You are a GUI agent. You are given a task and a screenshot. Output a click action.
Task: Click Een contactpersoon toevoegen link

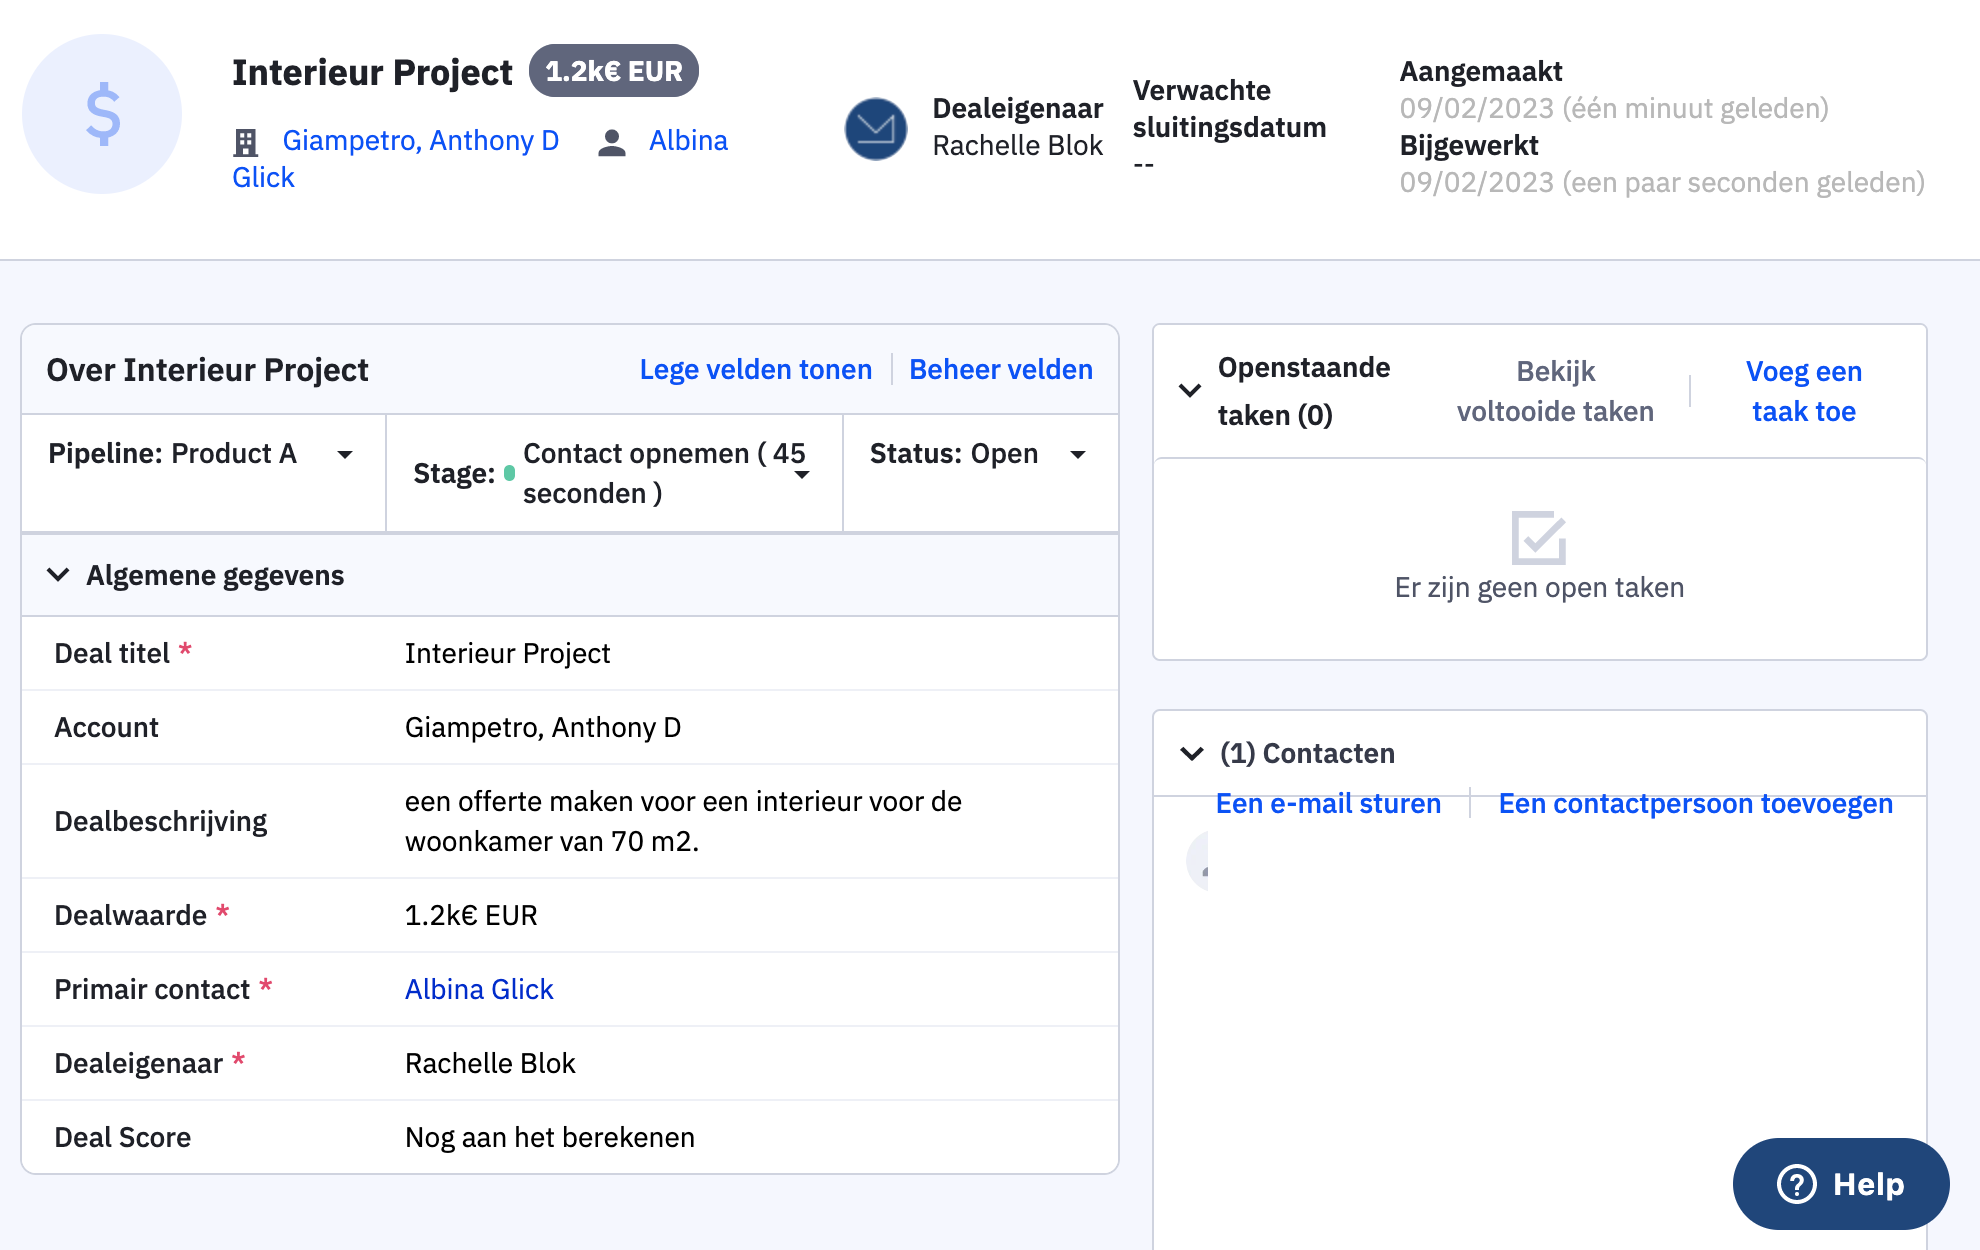click(x=1695, y=803)
